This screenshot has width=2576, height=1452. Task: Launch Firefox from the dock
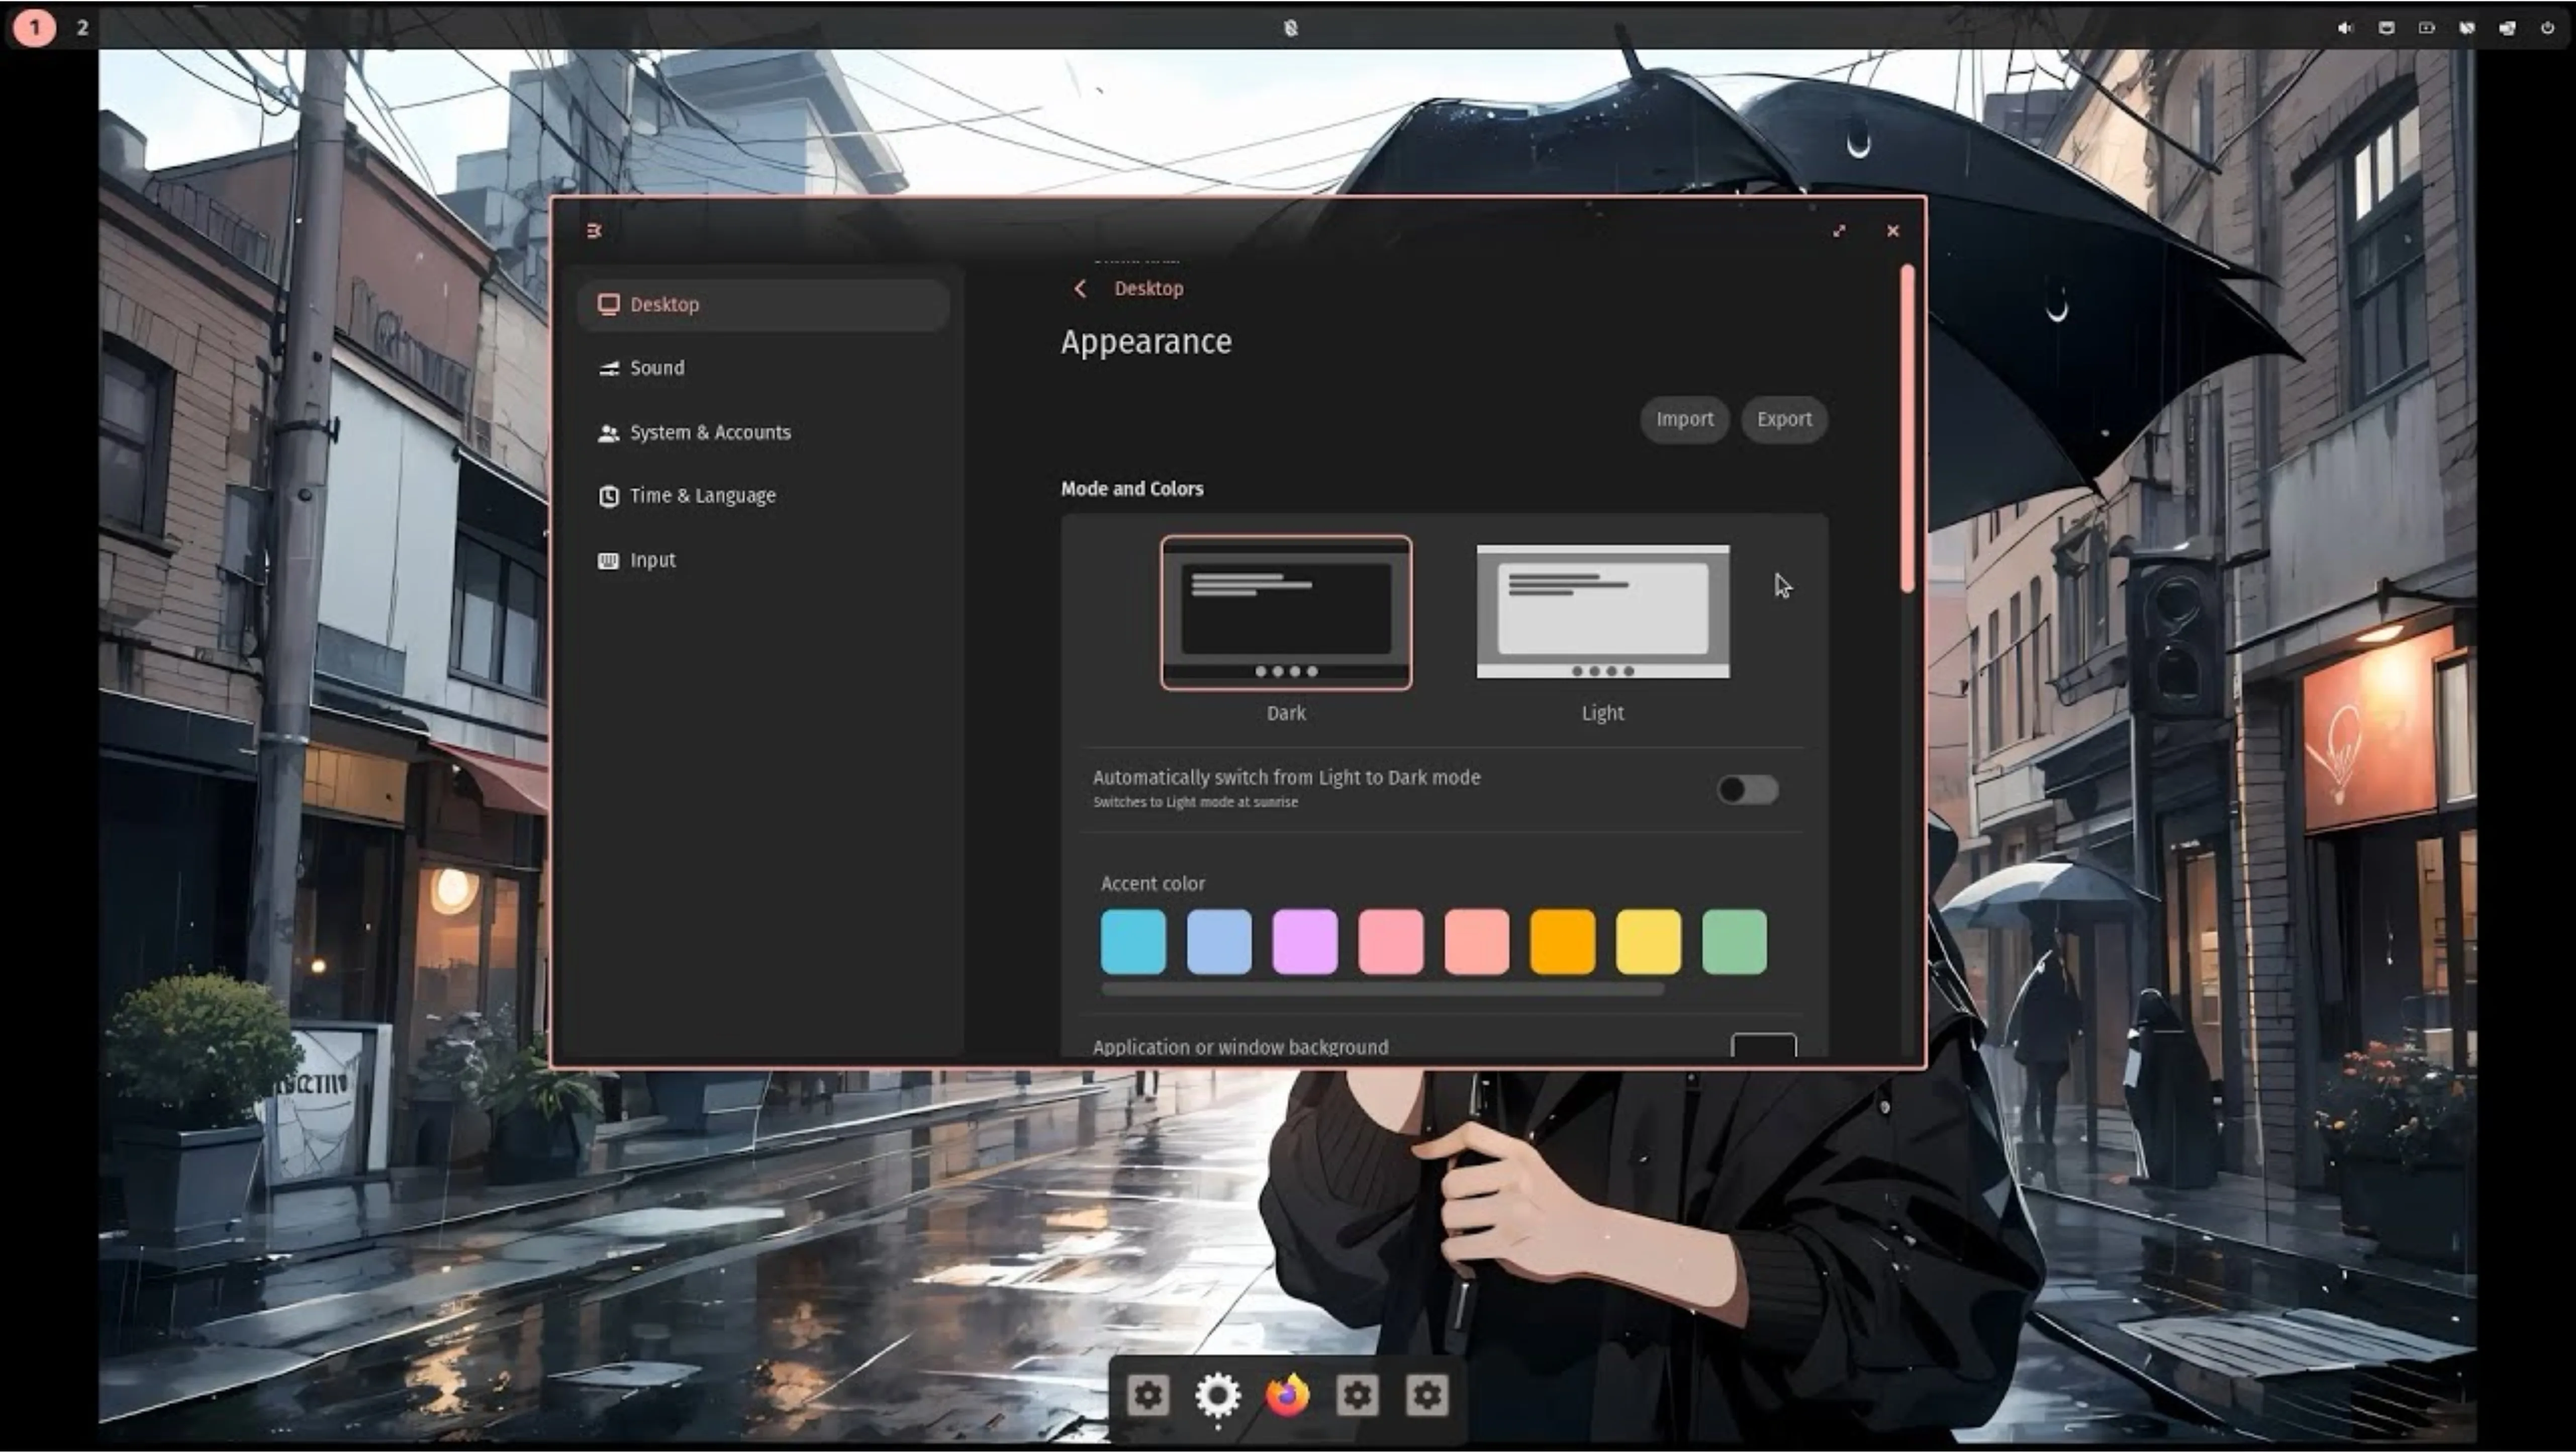coord(1287,1396)
